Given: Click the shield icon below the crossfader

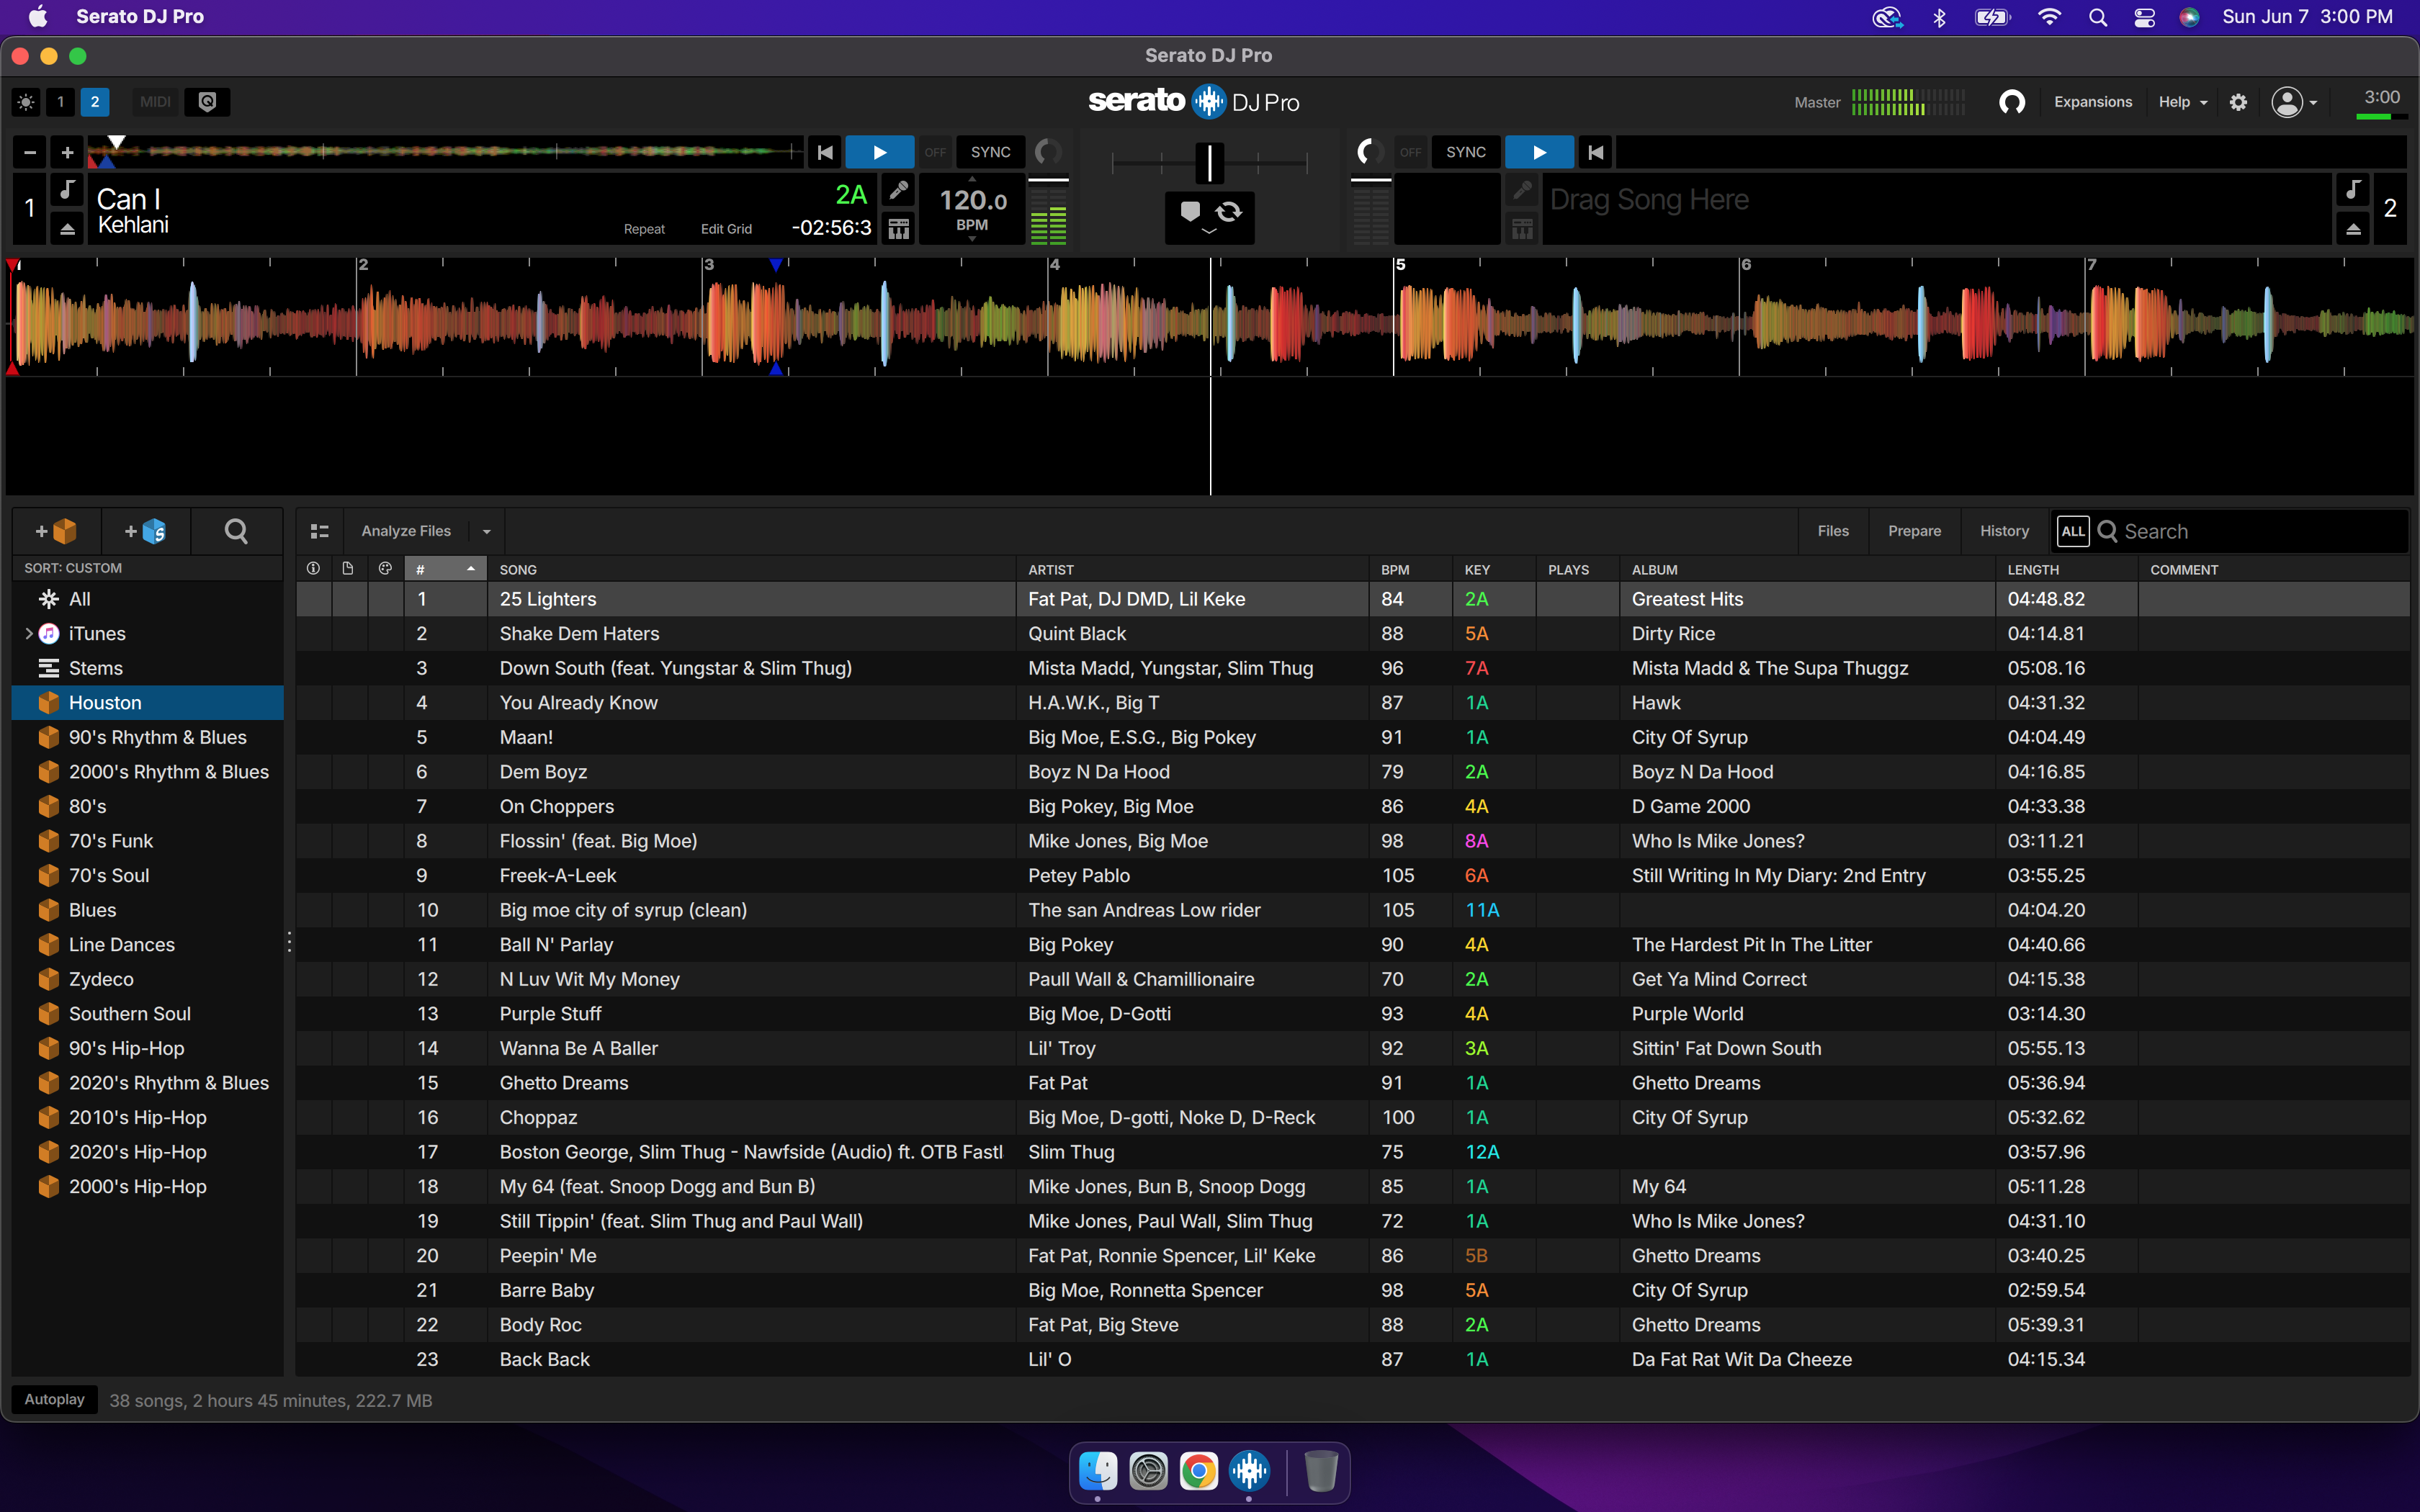Looking at the screenshot, I should pyautogui.click(x=1190, y=211).
